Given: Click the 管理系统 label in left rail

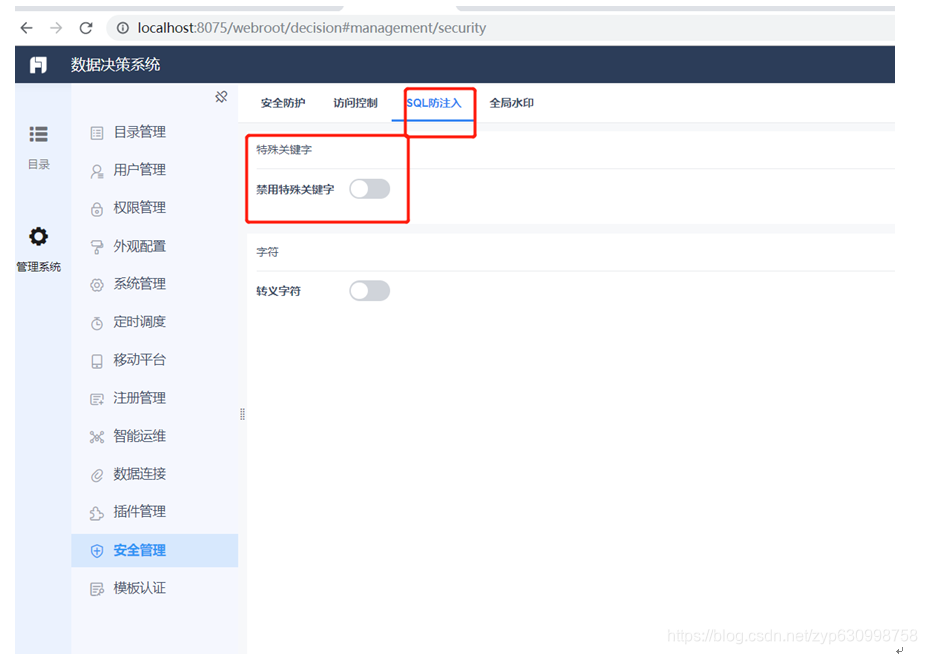Looking at the screenshot, I should [x=38, y=267].
